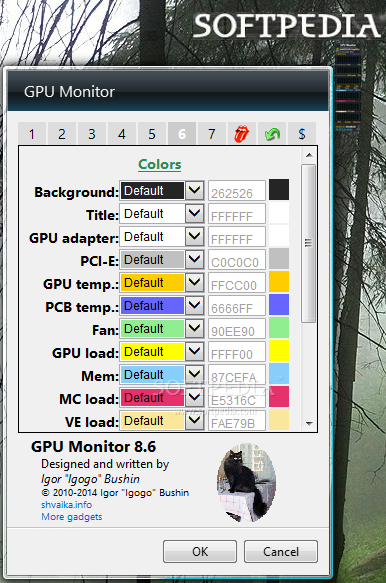Switch to settings tab 2
Image resolution: width=386 pixels, height=583 pixels.
(x=62, y=133)
